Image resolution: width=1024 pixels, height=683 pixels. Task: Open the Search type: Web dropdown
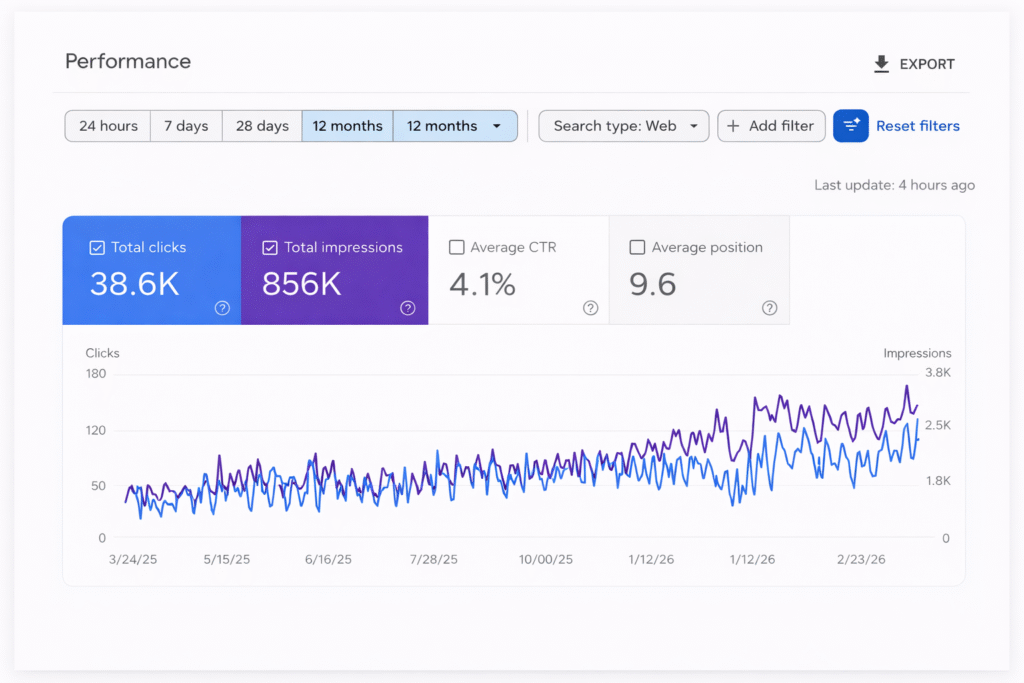(x=623, y=126)
